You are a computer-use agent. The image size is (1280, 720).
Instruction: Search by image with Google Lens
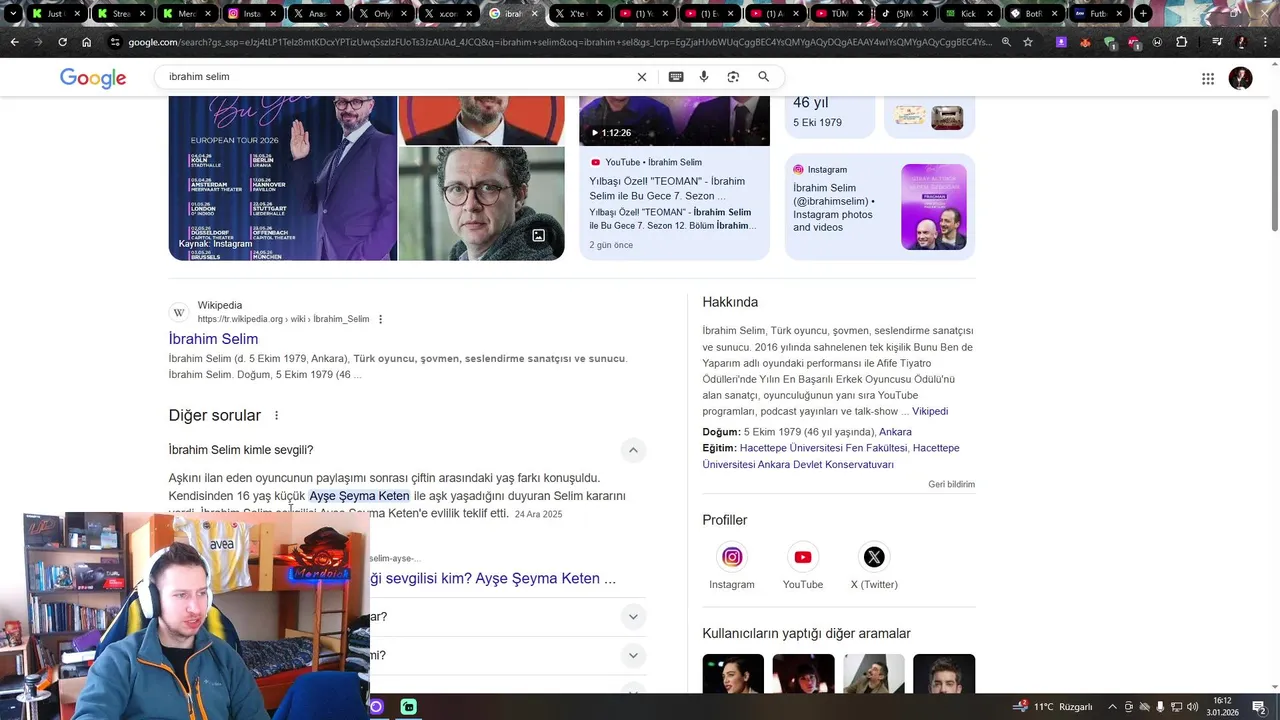pos(733,77)
